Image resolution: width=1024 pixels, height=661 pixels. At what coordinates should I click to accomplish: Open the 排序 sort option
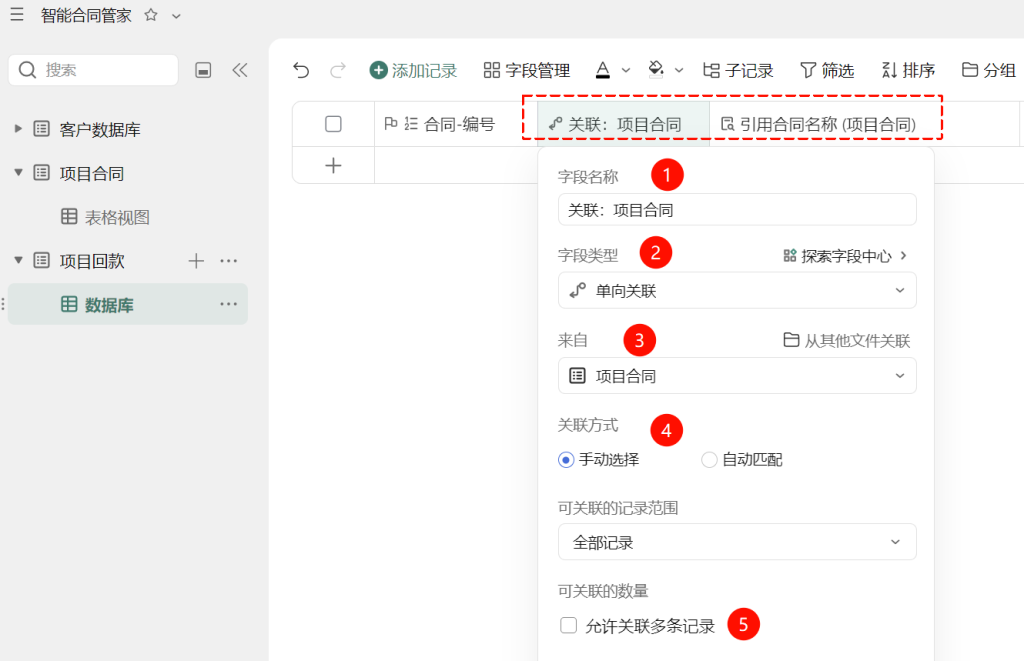[x=908, y=70]
